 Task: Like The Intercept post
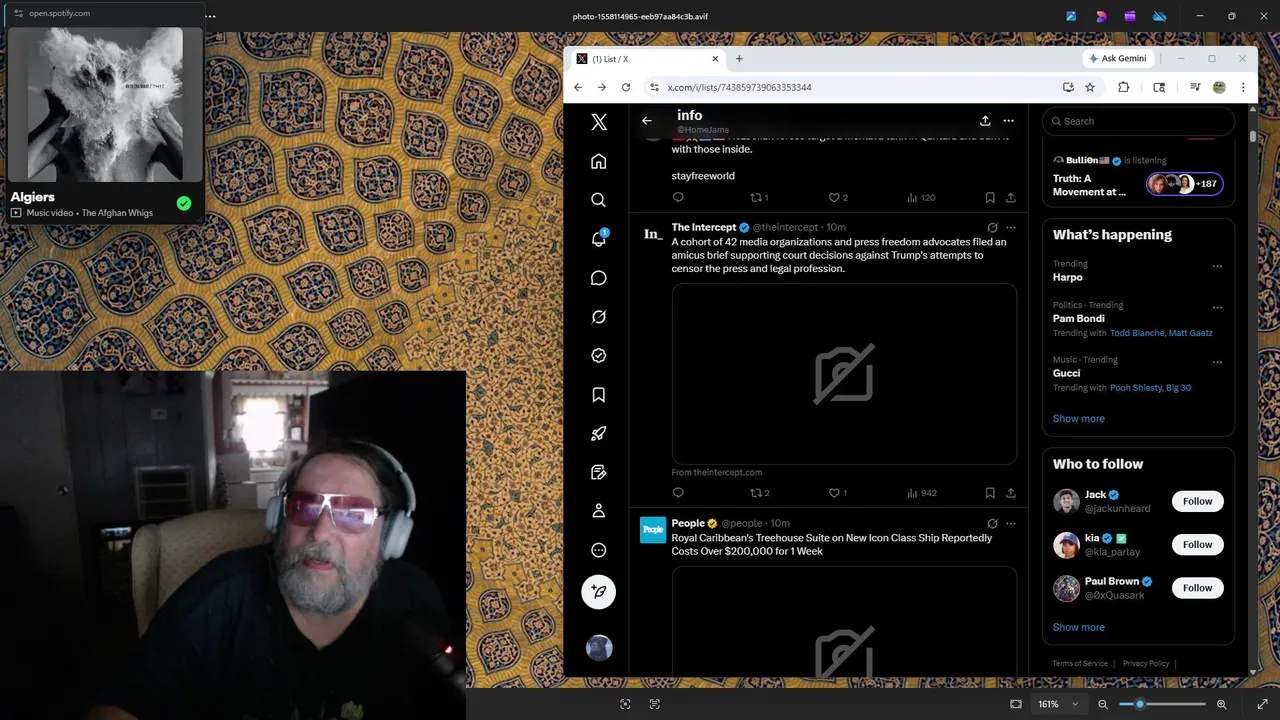click(838, 493)
